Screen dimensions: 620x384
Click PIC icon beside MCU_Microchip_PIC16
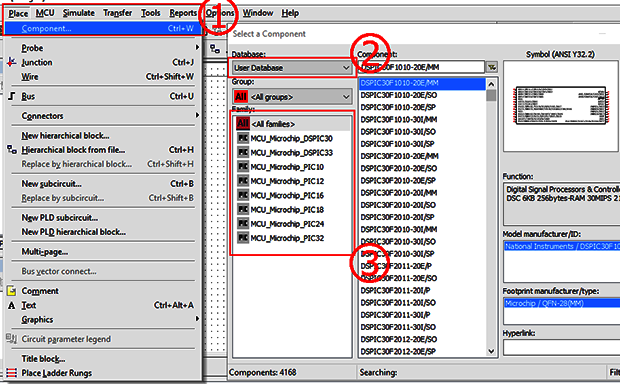coord(242,195)
